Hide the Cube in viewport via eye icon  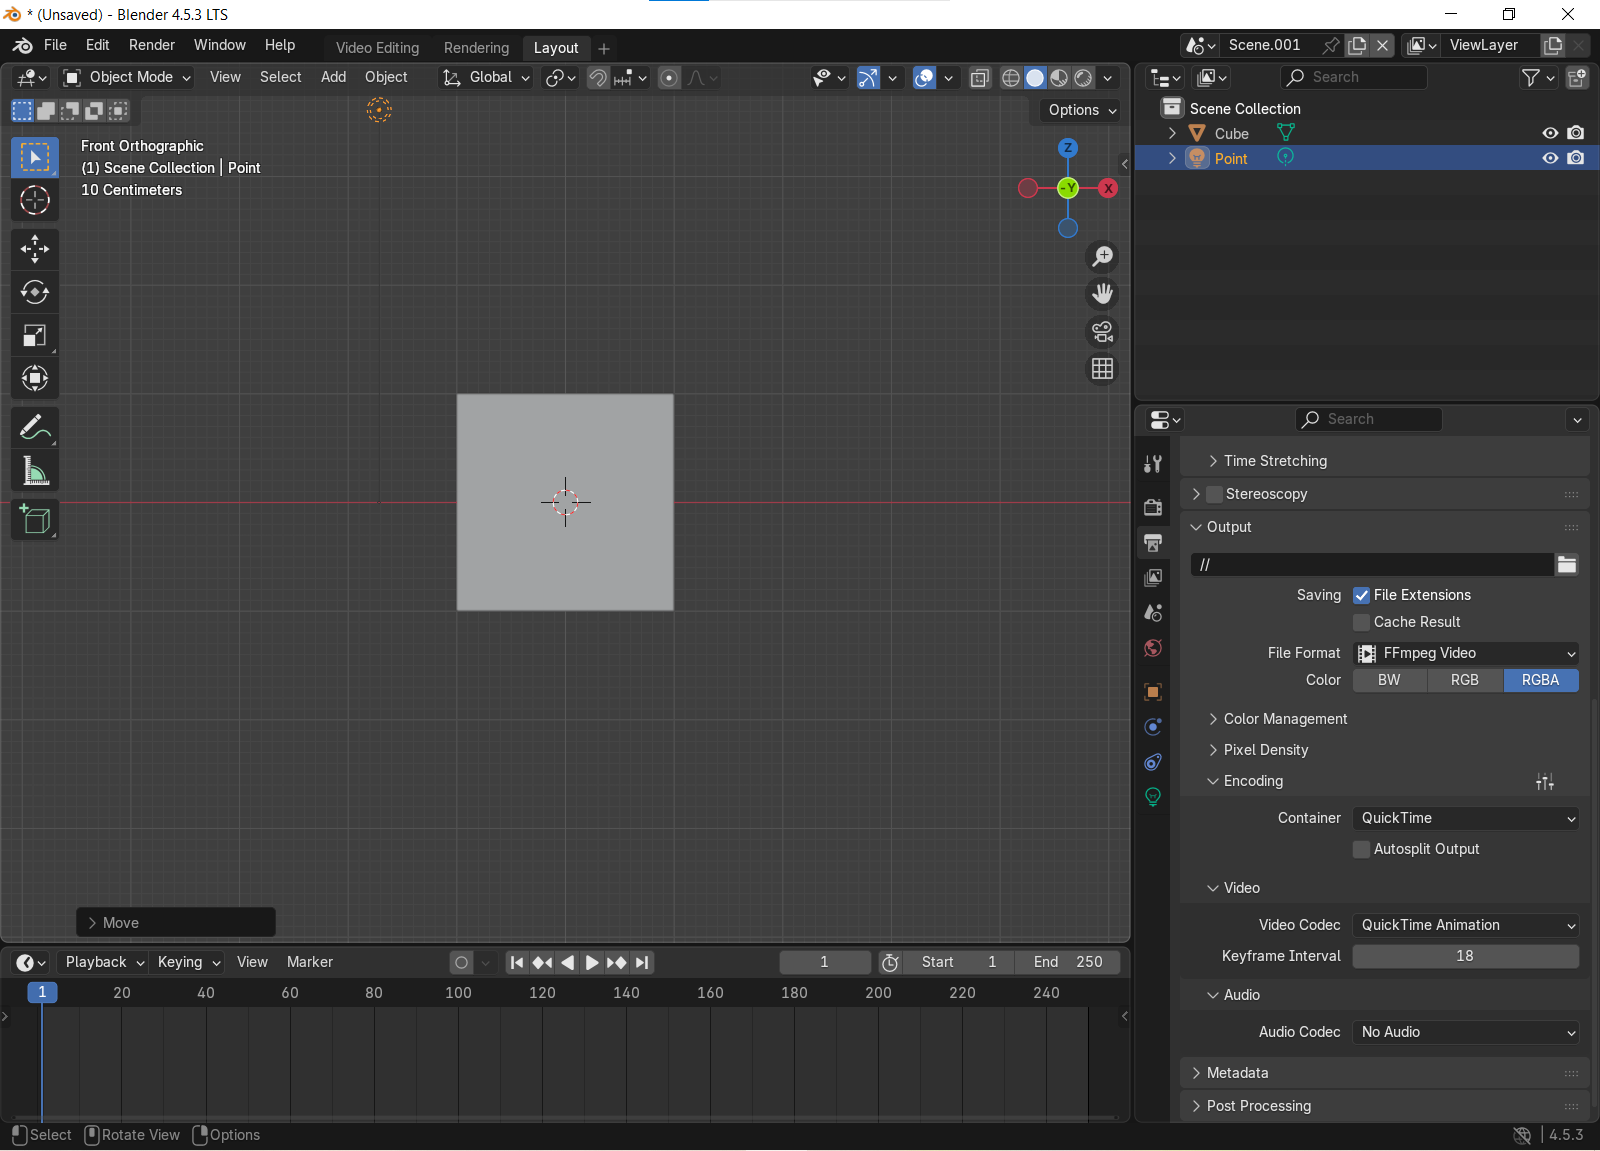coord(1550,133)
